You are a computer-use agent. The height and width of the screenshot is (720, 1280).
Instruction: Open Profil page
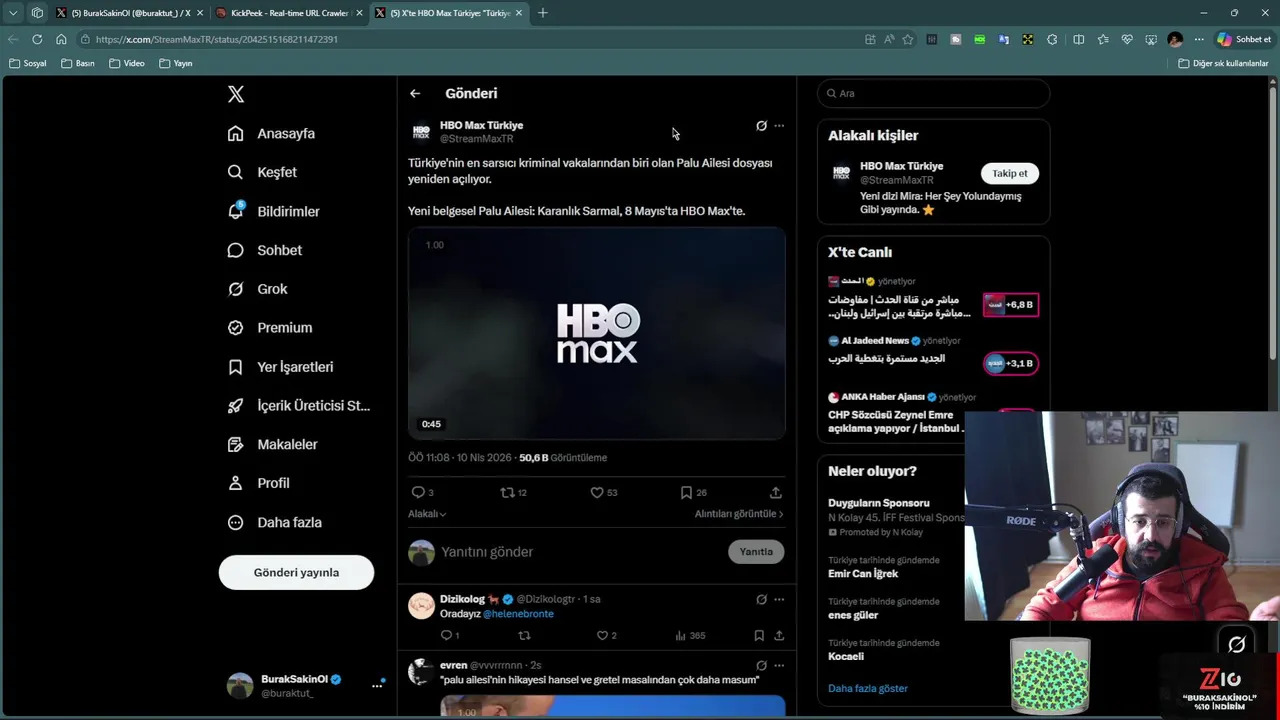pos(259,483)
